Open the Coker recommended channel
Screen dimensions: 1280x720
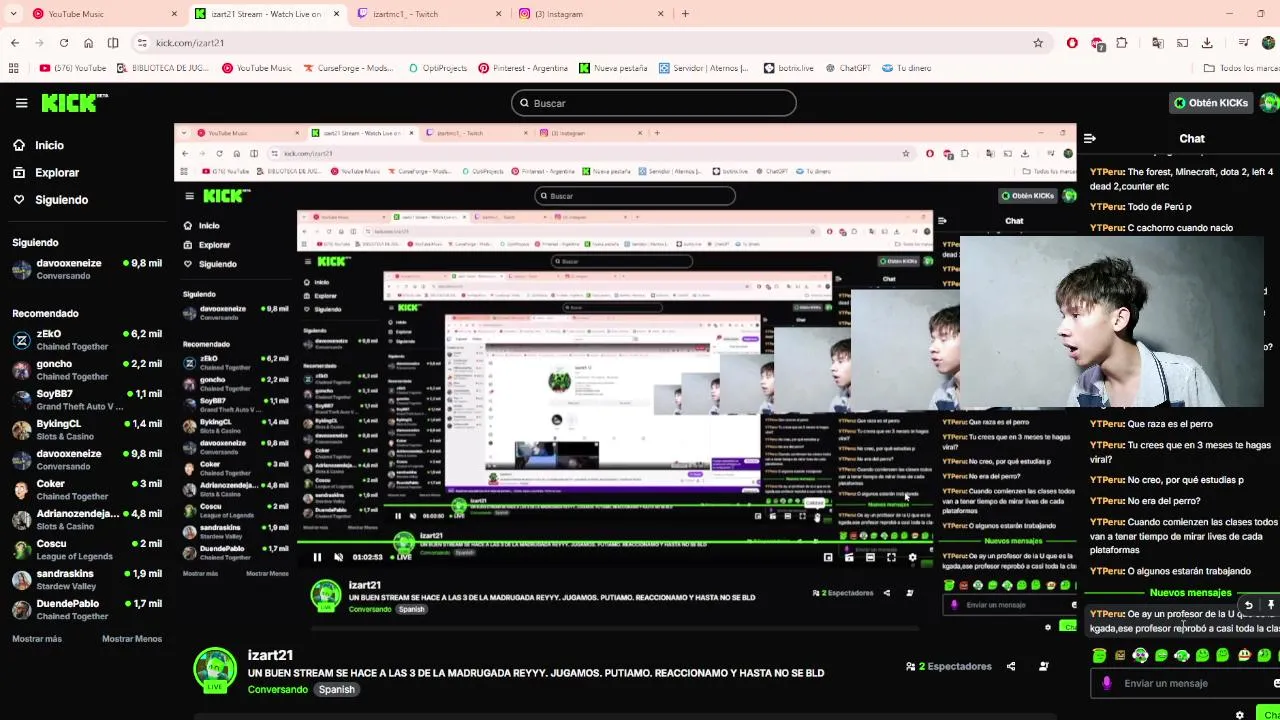coord(86,489)
